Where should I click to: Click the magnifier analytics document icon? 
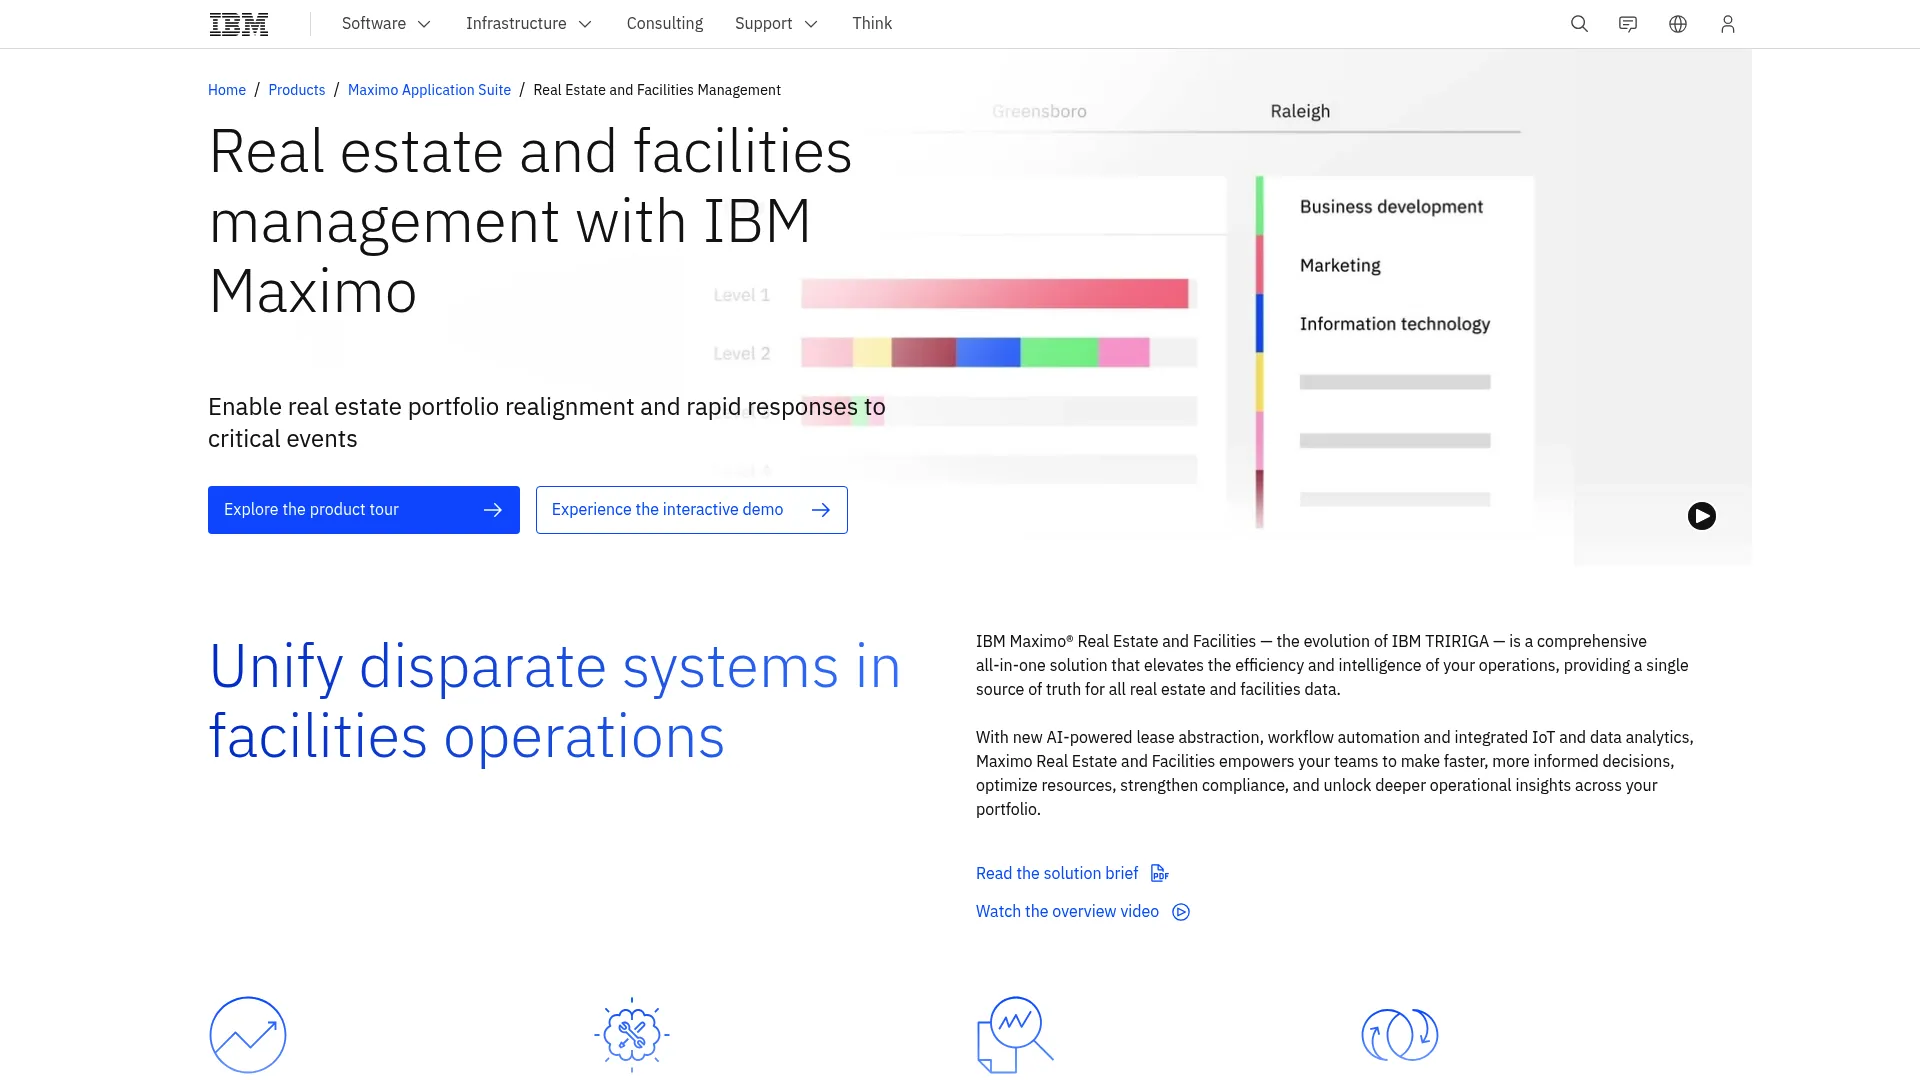(1016, 1035)
